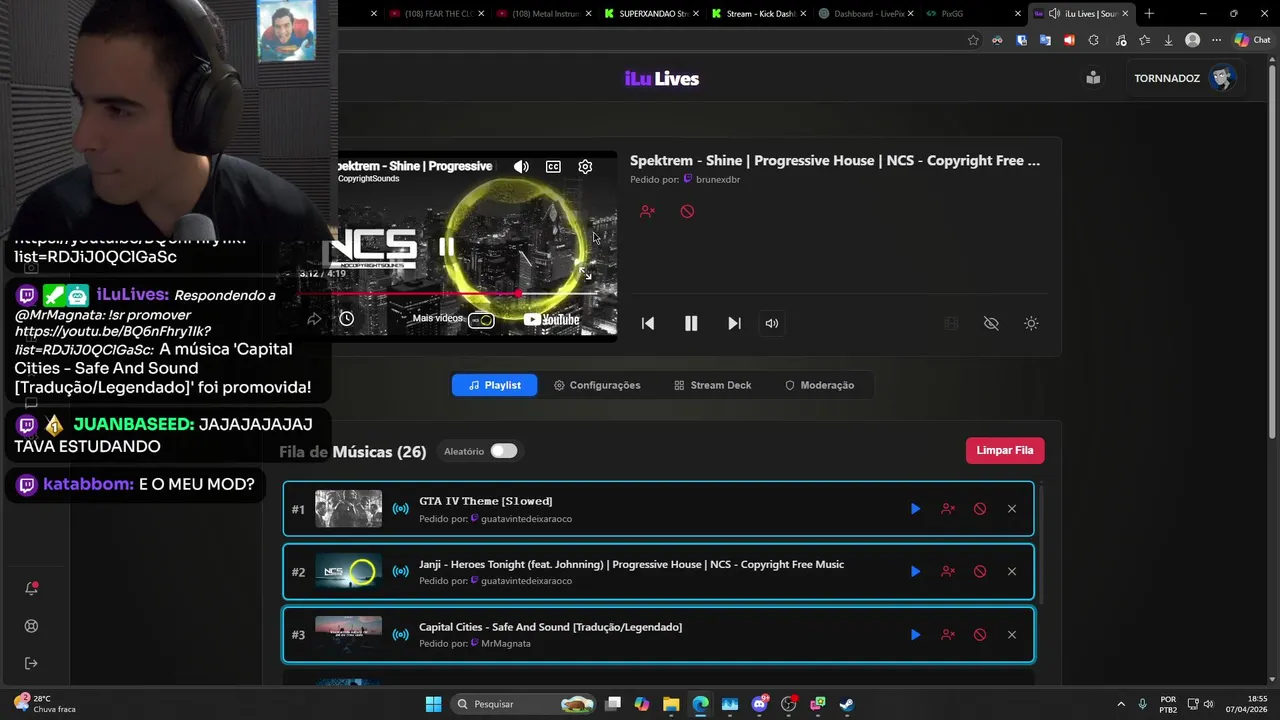1280x720 pixels.
Task: Click requester brunexdbr under current song
Action: click(x=717, y=179)
